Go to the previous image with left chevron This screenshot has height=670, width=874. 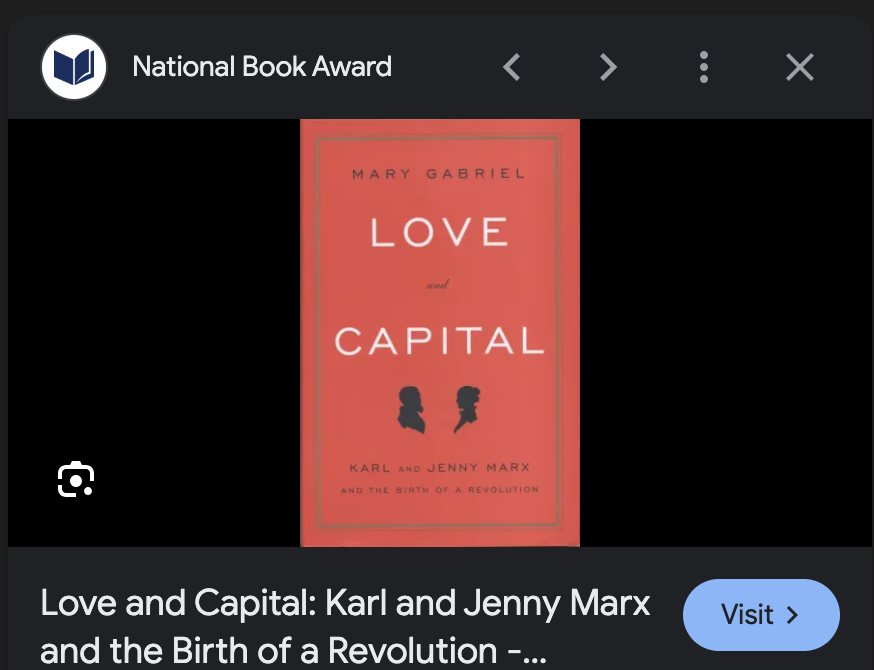512,67
